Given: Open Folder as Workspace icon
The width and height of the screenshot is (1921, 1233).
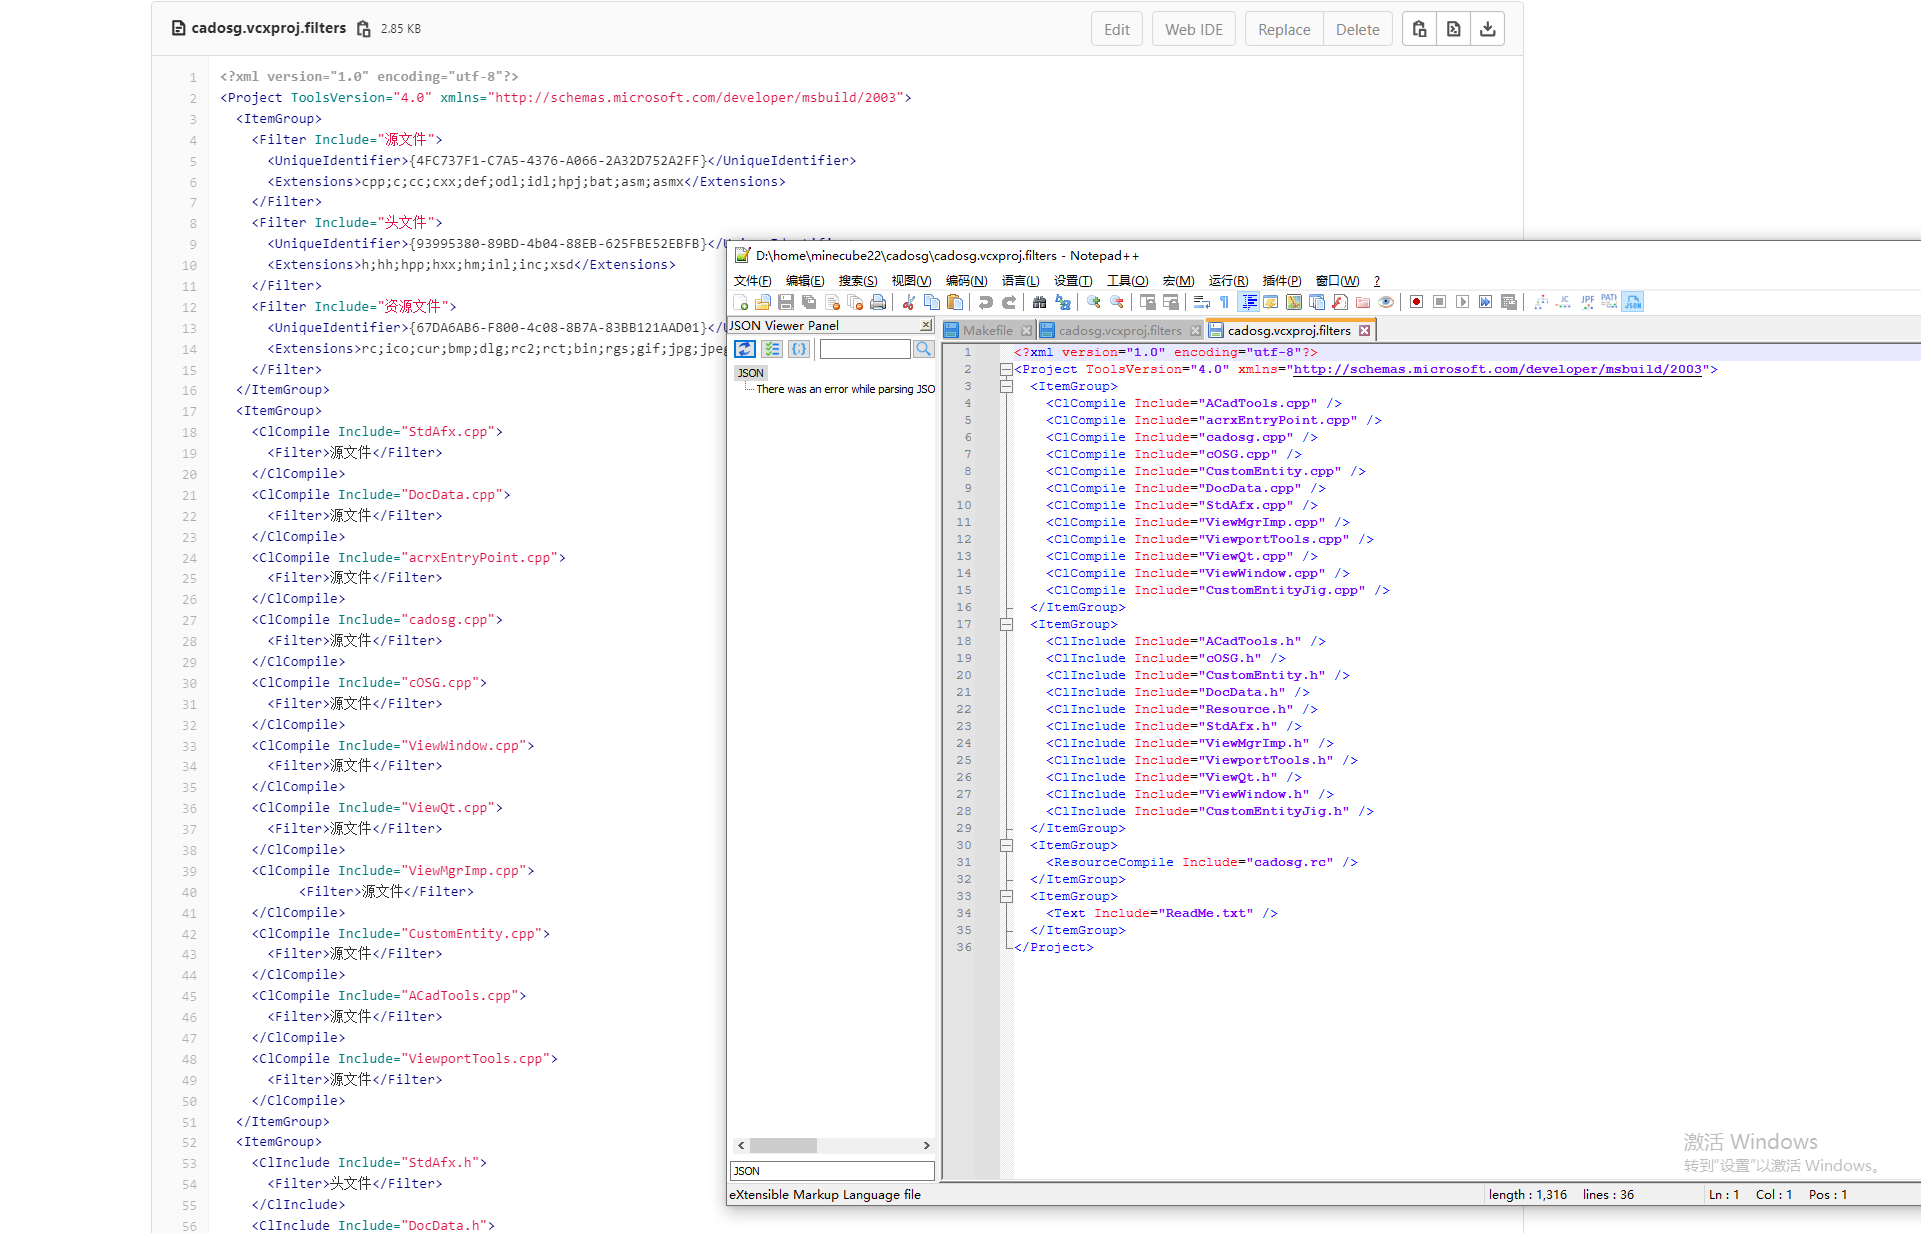Looking at the screenshot, I should 1363,302.
